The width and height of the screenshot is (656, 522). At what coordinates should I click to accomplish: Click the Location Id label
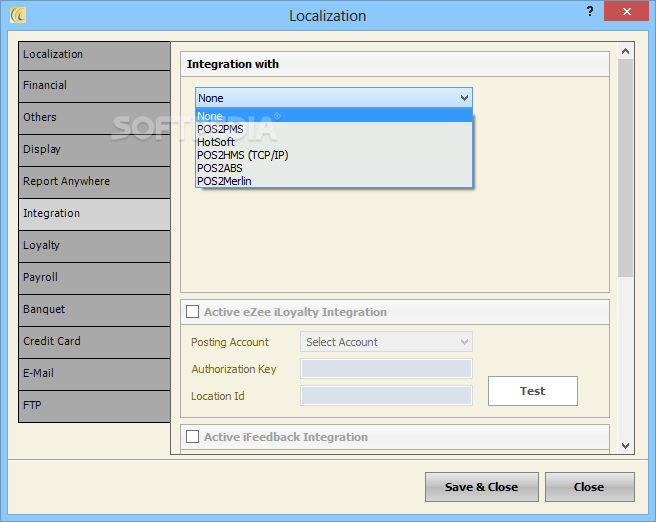coord(218,396)
